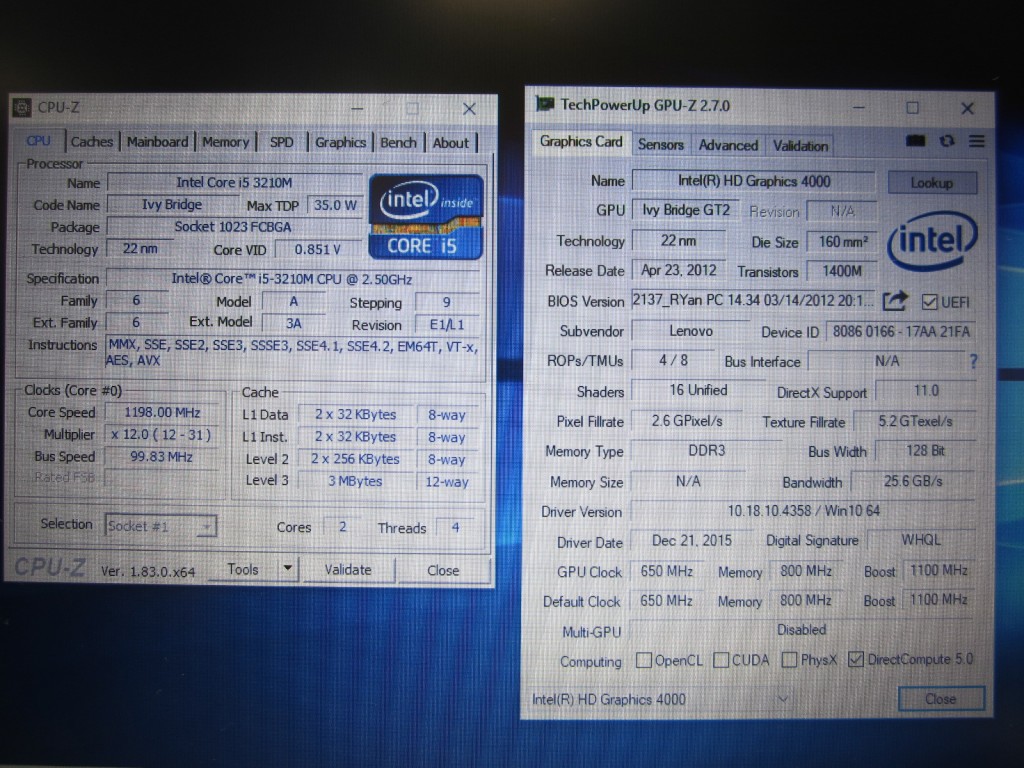Toggle the DirectCompute 5.0 checkbox

tap(855, 659)
